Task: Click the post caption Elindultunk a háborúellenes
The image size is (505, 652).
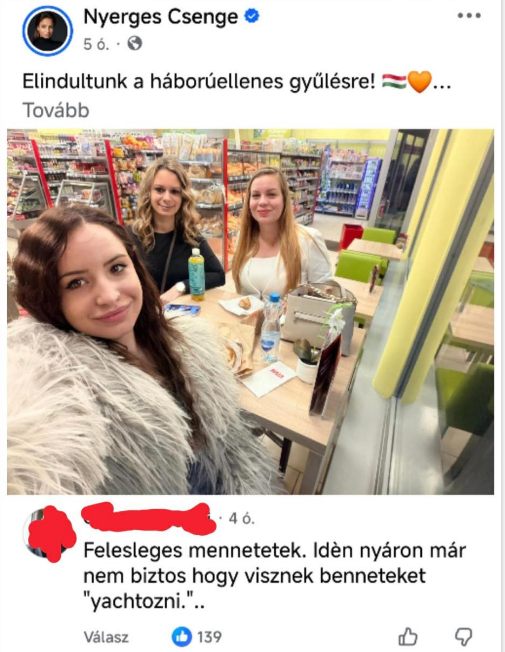Action: pyautogui.click(x=199, y=81)
